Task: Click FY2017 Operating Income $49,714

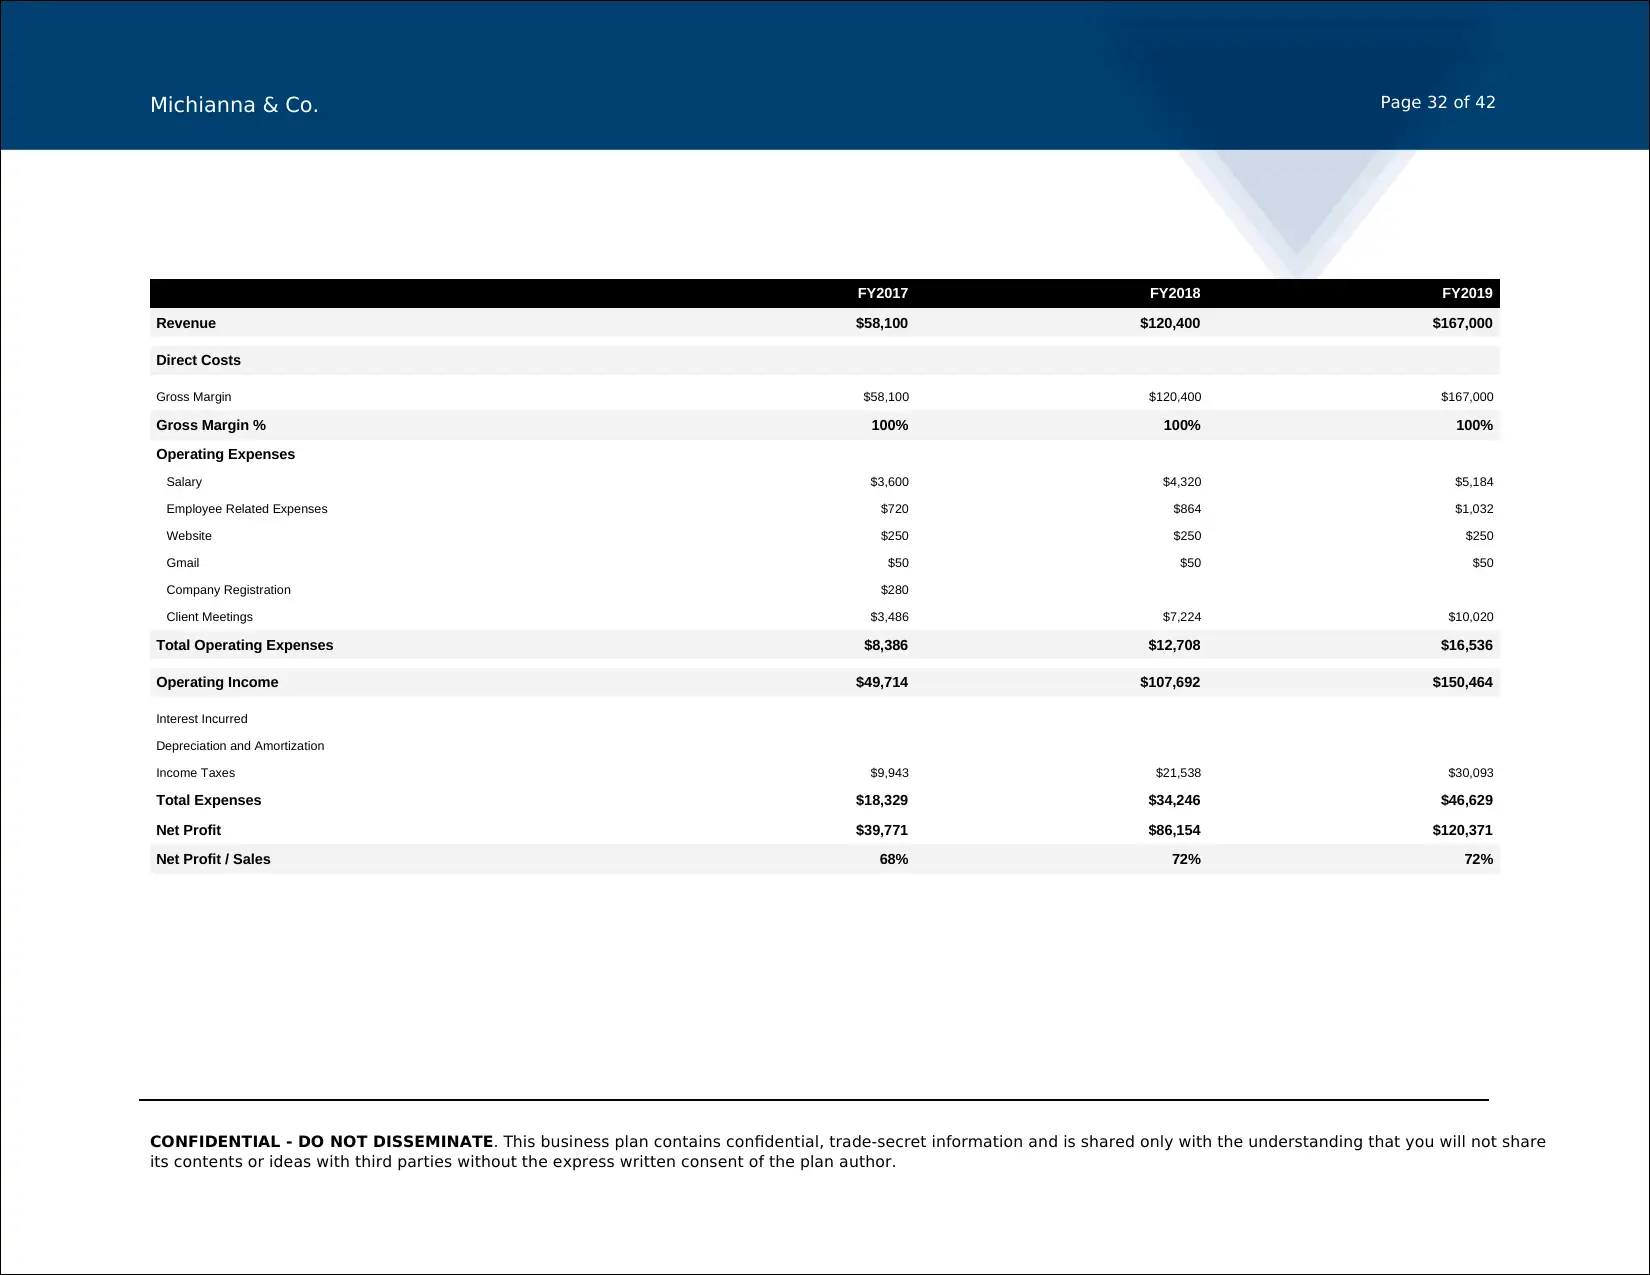Action: (x=882, y=682)
